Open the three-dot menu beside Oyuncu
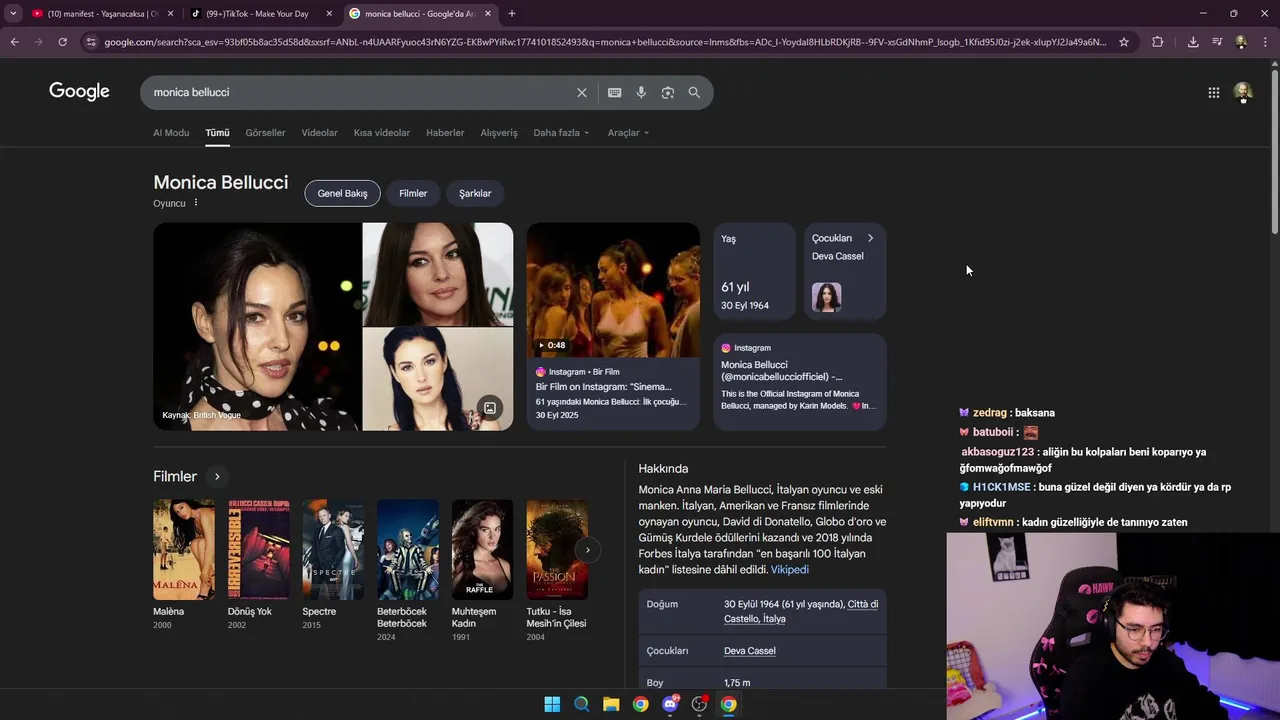1280x720 pixels. coord(196,203)
